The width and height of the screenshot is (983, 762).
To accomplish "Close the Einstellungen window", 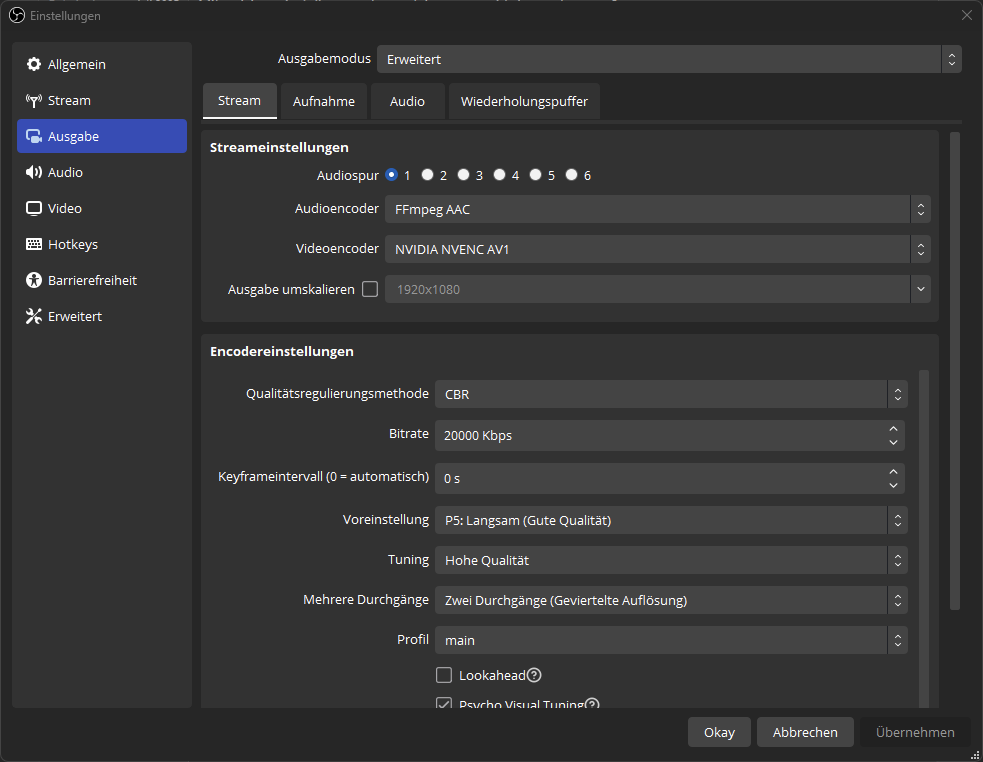I will tap(967, 15).
